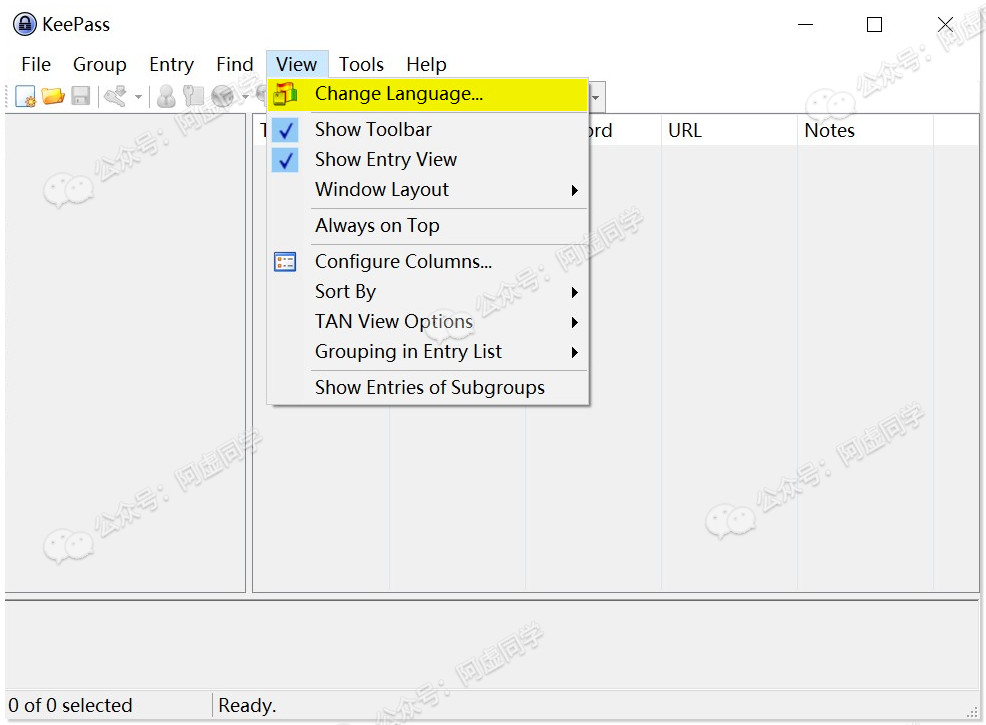Click the window resize grip corner
This screenshot has height=725, width=986.
[x=972, y=712]
